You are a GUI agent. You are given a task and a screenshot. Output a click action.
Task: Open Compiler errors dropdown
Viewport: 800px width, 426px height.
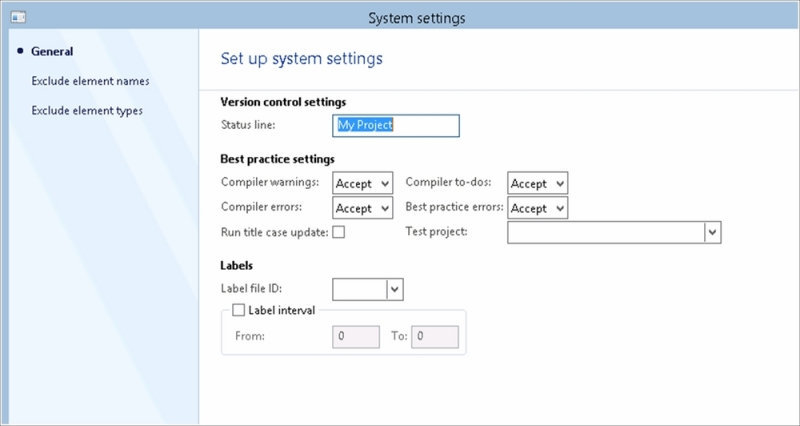point(363,208)
